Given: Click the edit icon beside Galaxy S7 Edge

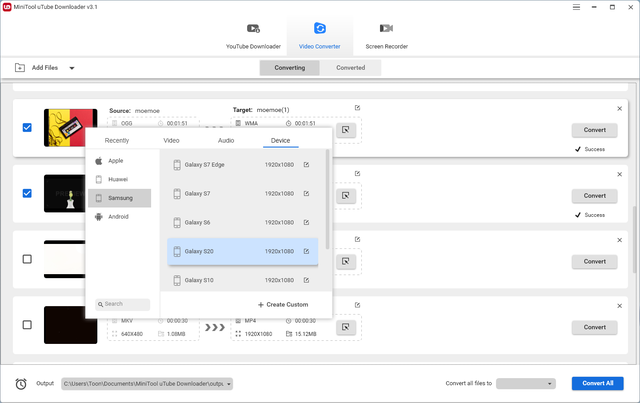Looking at the screenshot, I should [x=307, y=165].
